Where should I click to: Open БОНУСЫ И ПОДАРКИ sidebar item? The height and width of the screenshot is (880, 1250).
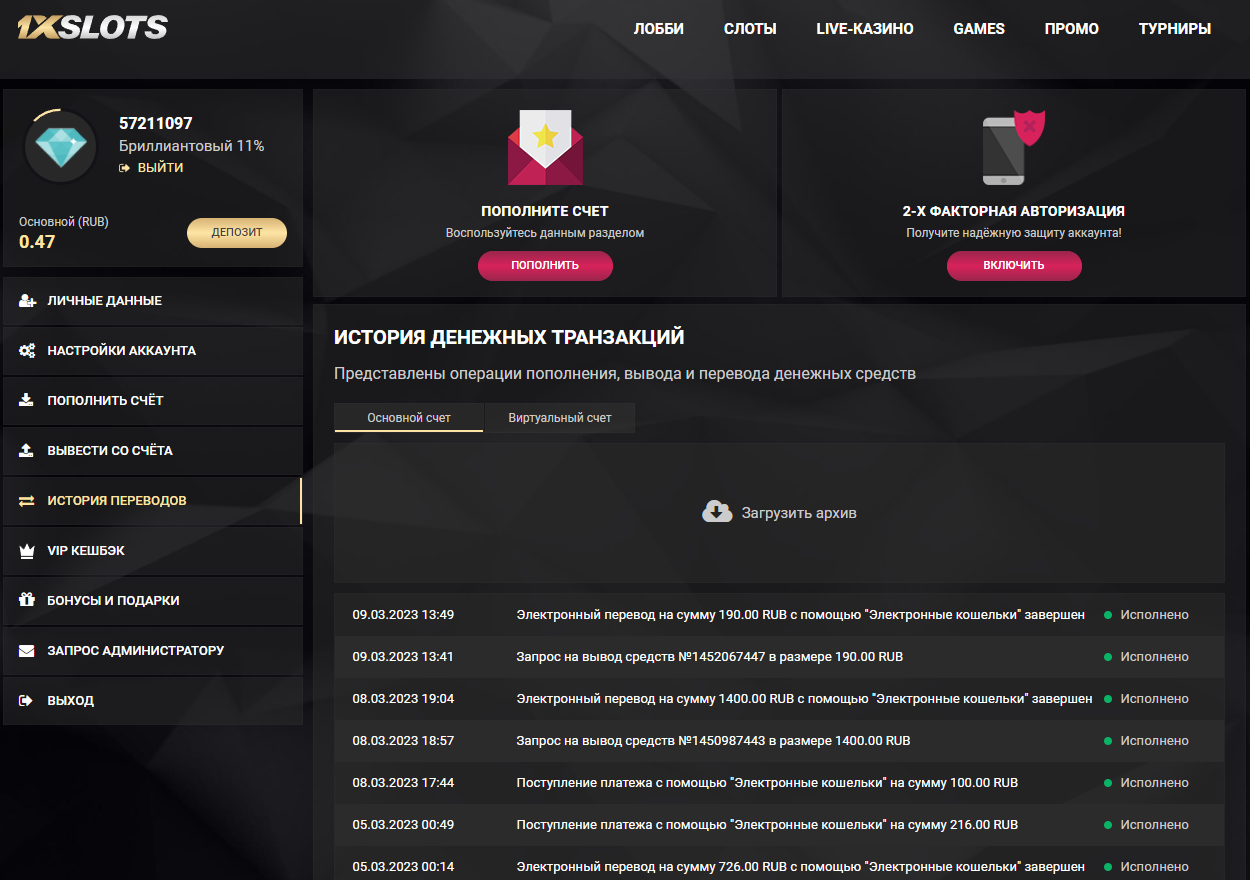tap(152, 601)
